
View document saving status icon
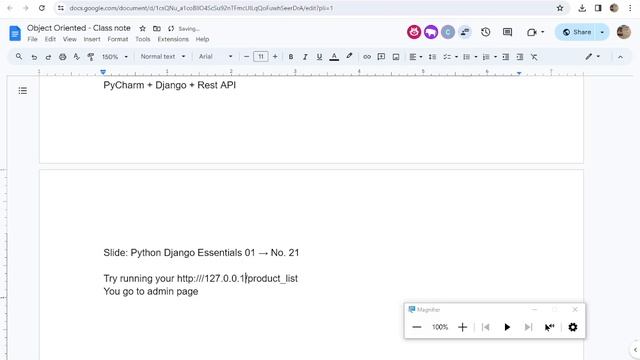tap(171, 29)
